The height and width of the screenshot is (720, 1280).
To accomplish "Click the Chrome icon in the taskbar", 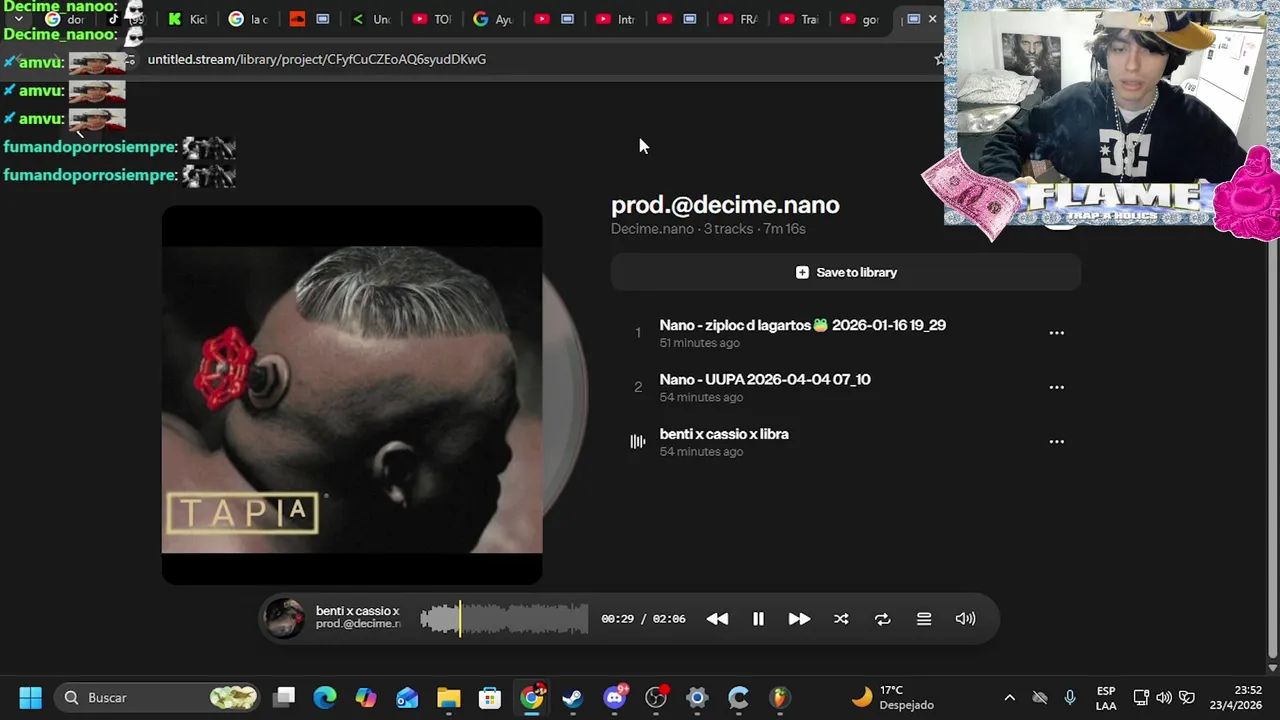I will [x=532, y=697].
